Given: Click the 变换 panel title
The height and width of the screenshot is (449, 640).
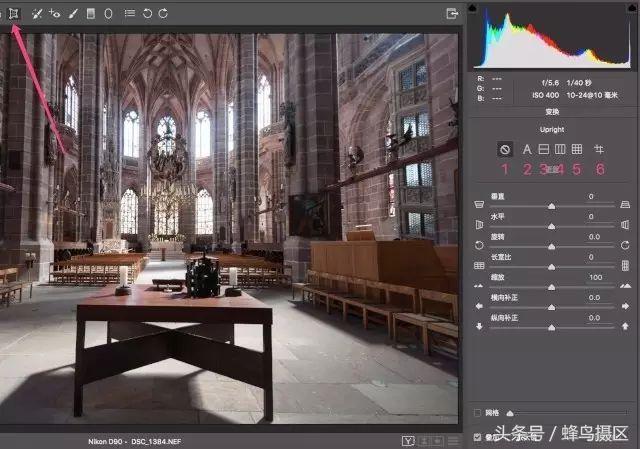Looking at the screenshot, I should point(552,112).
